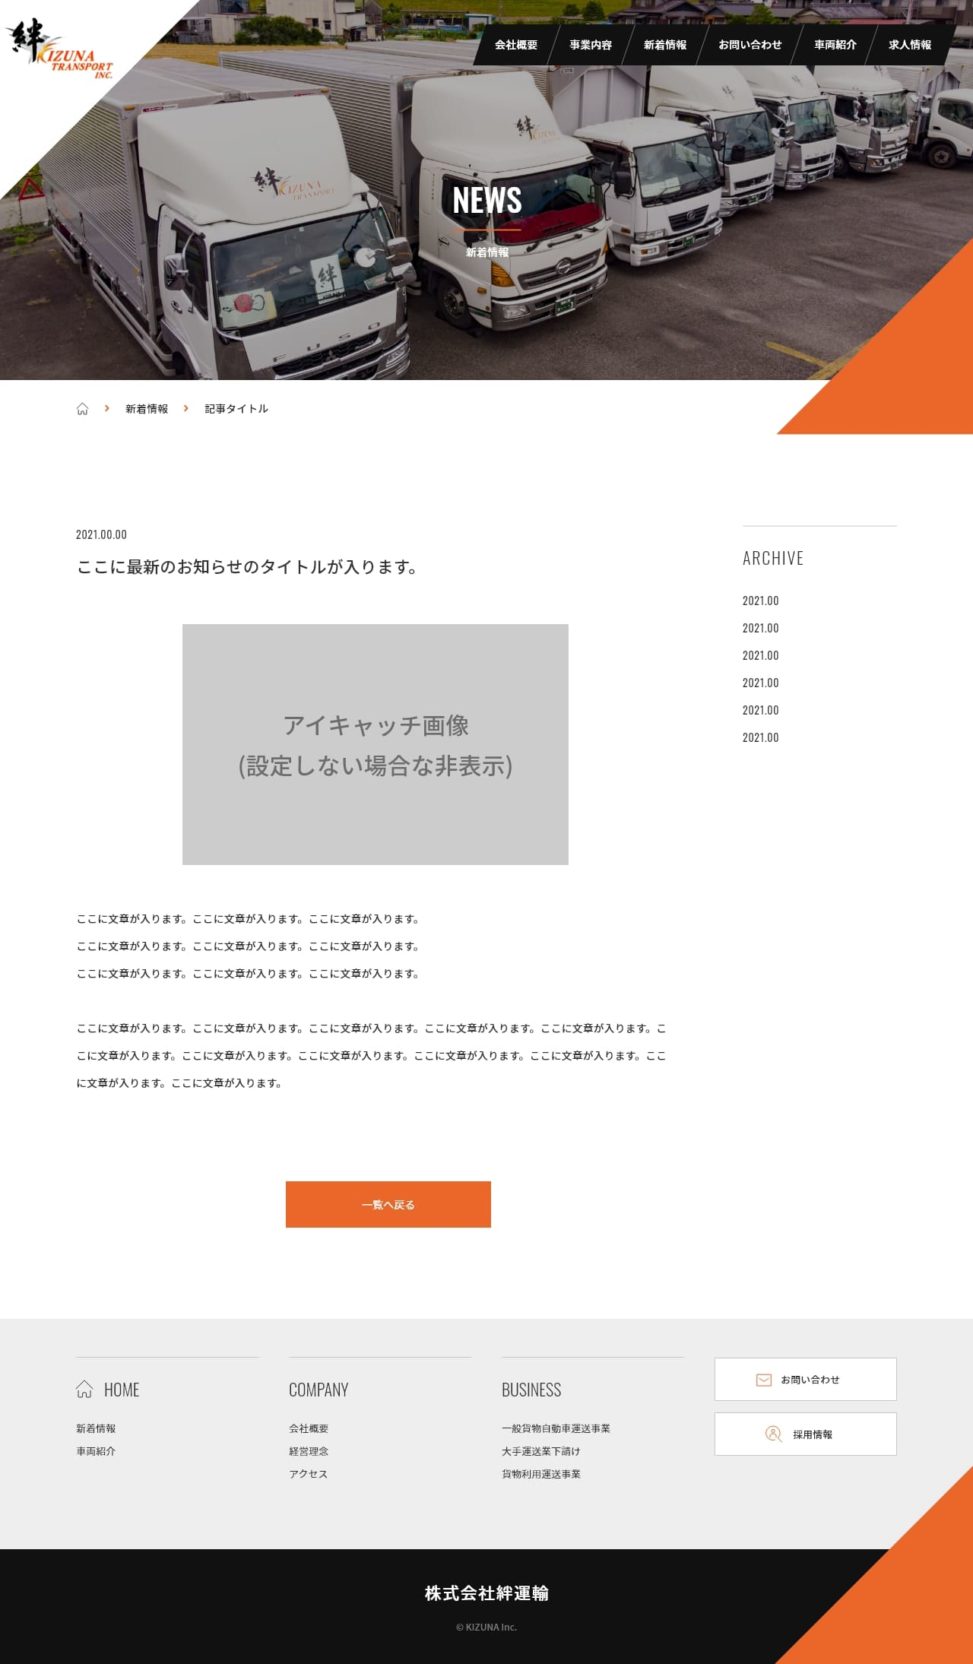Click the envelope icon in footer
This screenshot has width=973, height=1664.
(763, 1380)
